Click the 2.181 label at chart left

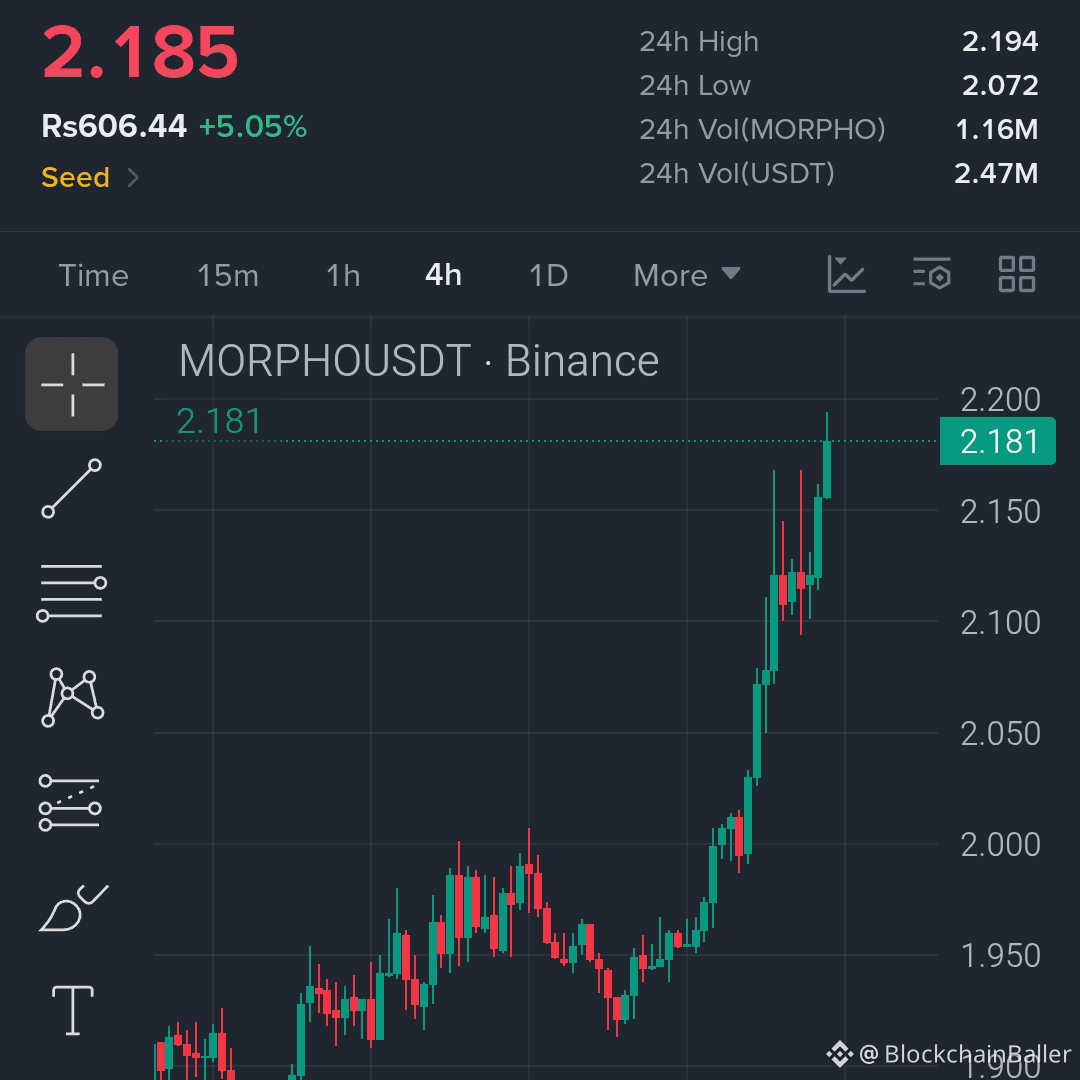(x=218, y=421)
